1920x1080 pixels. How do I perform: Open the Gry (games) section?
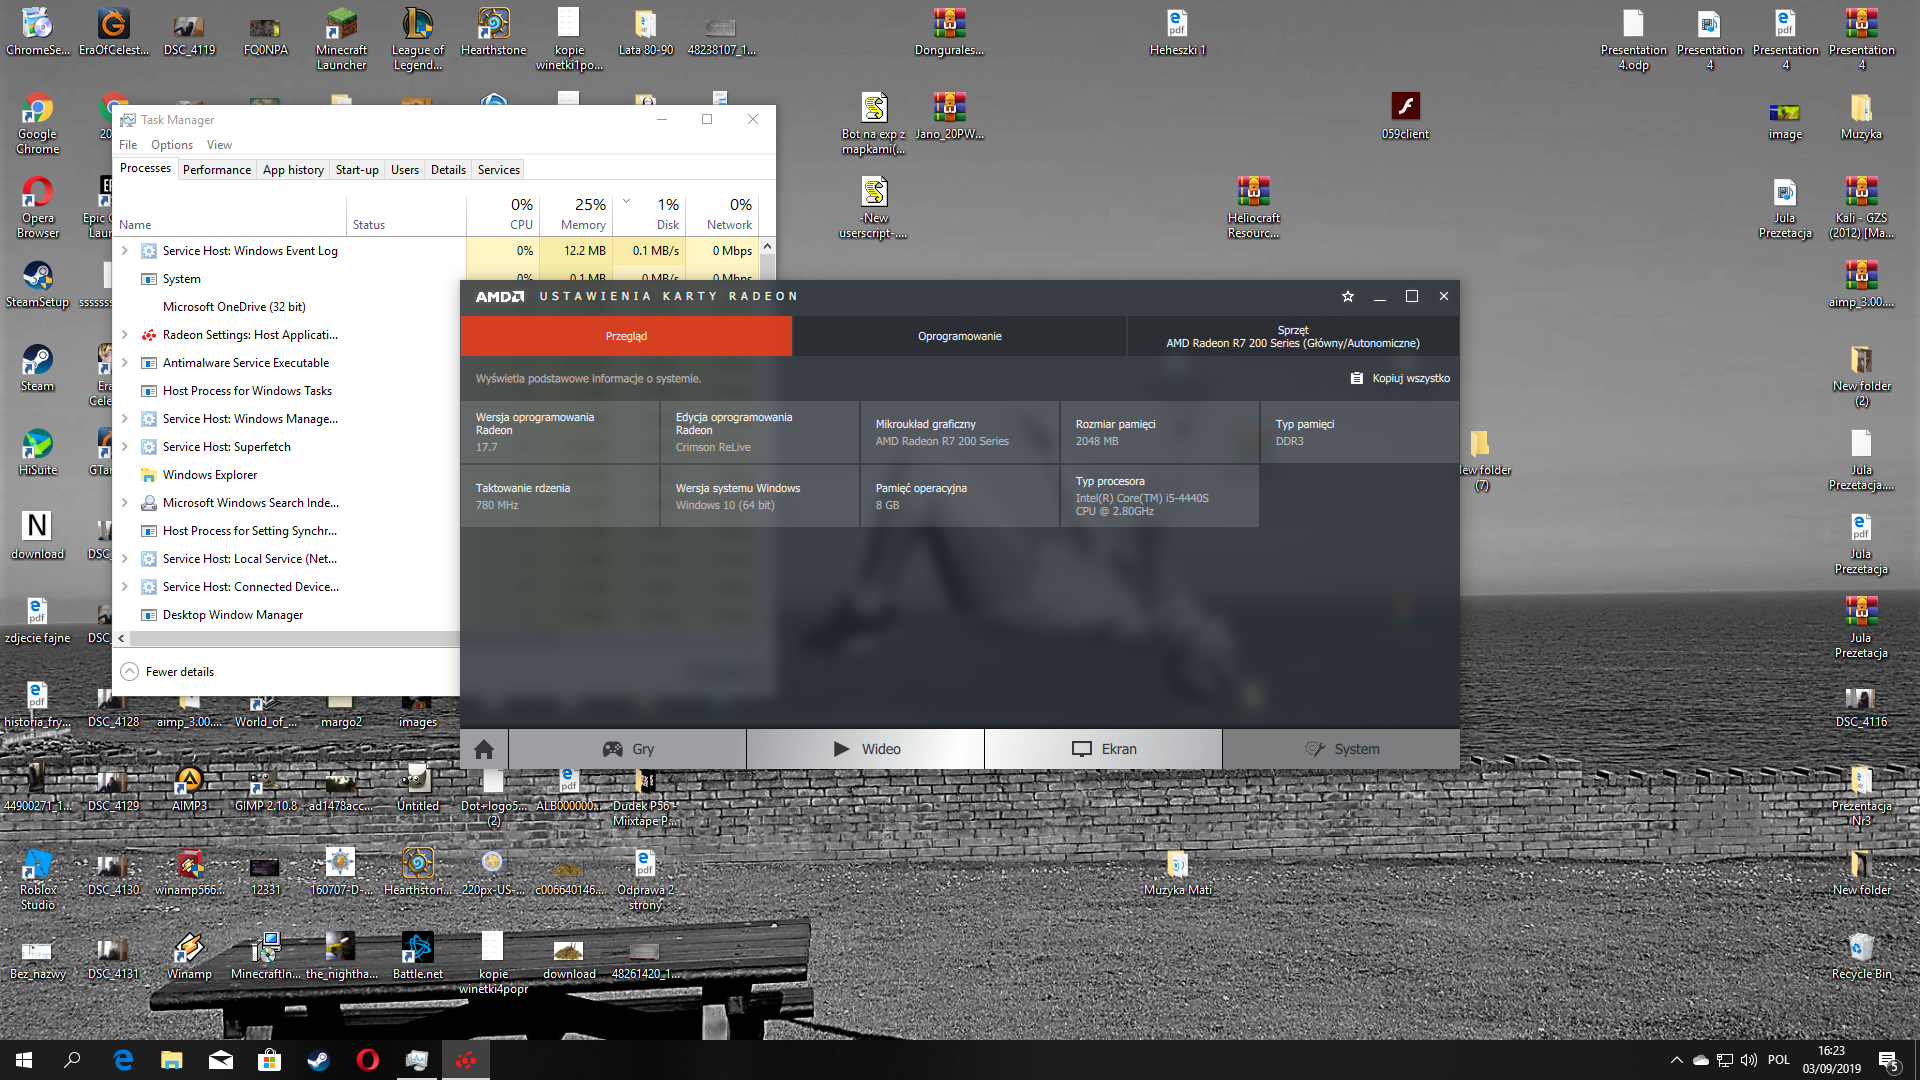(x=627, y=749)
